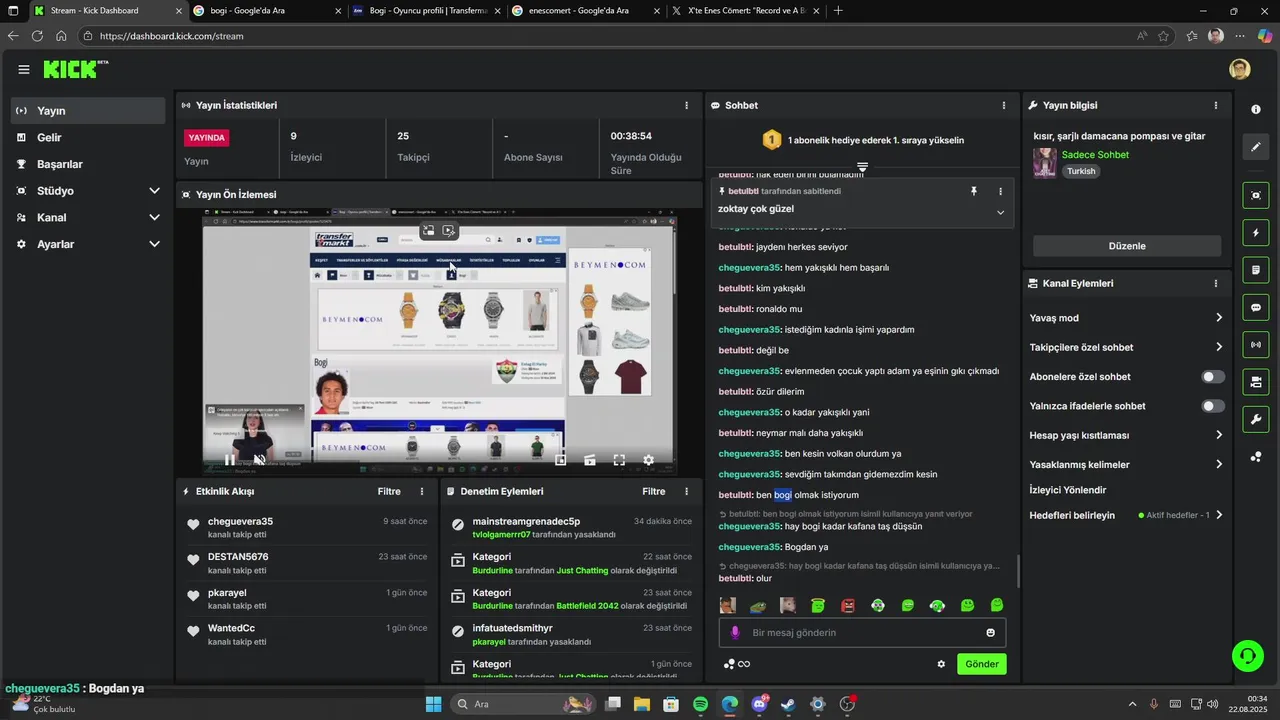1280x720 pixels.
Task: Click the wrench icon in the right rail
Action: pyautogui.click(x=1256, y=419)
